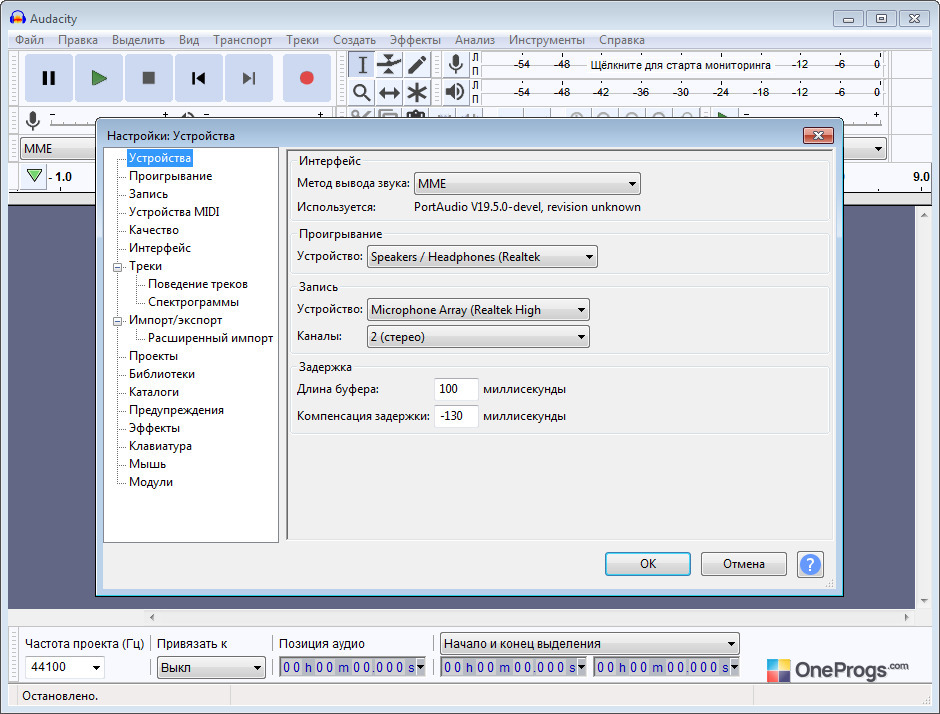Select Устройства MIDI in preferences tree
Screen dimensions: 940x714
click(174, 212)
